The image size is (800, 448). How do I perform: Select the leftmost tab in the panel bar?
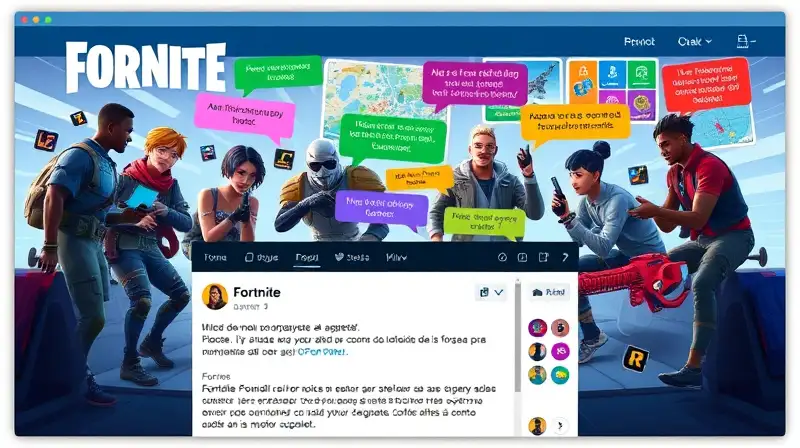coord(215,257)
